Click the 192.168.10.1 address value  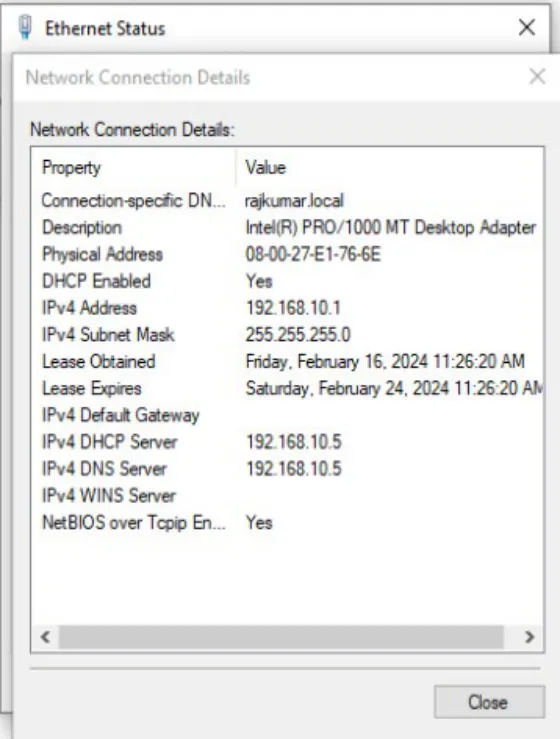(293, 308)
